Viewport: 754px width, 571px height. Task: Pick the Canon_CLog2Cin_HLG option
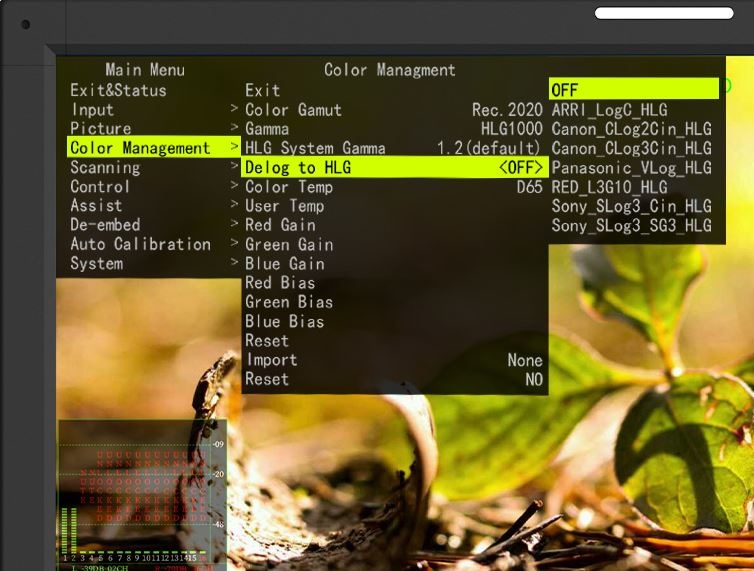tap(631, 128)
